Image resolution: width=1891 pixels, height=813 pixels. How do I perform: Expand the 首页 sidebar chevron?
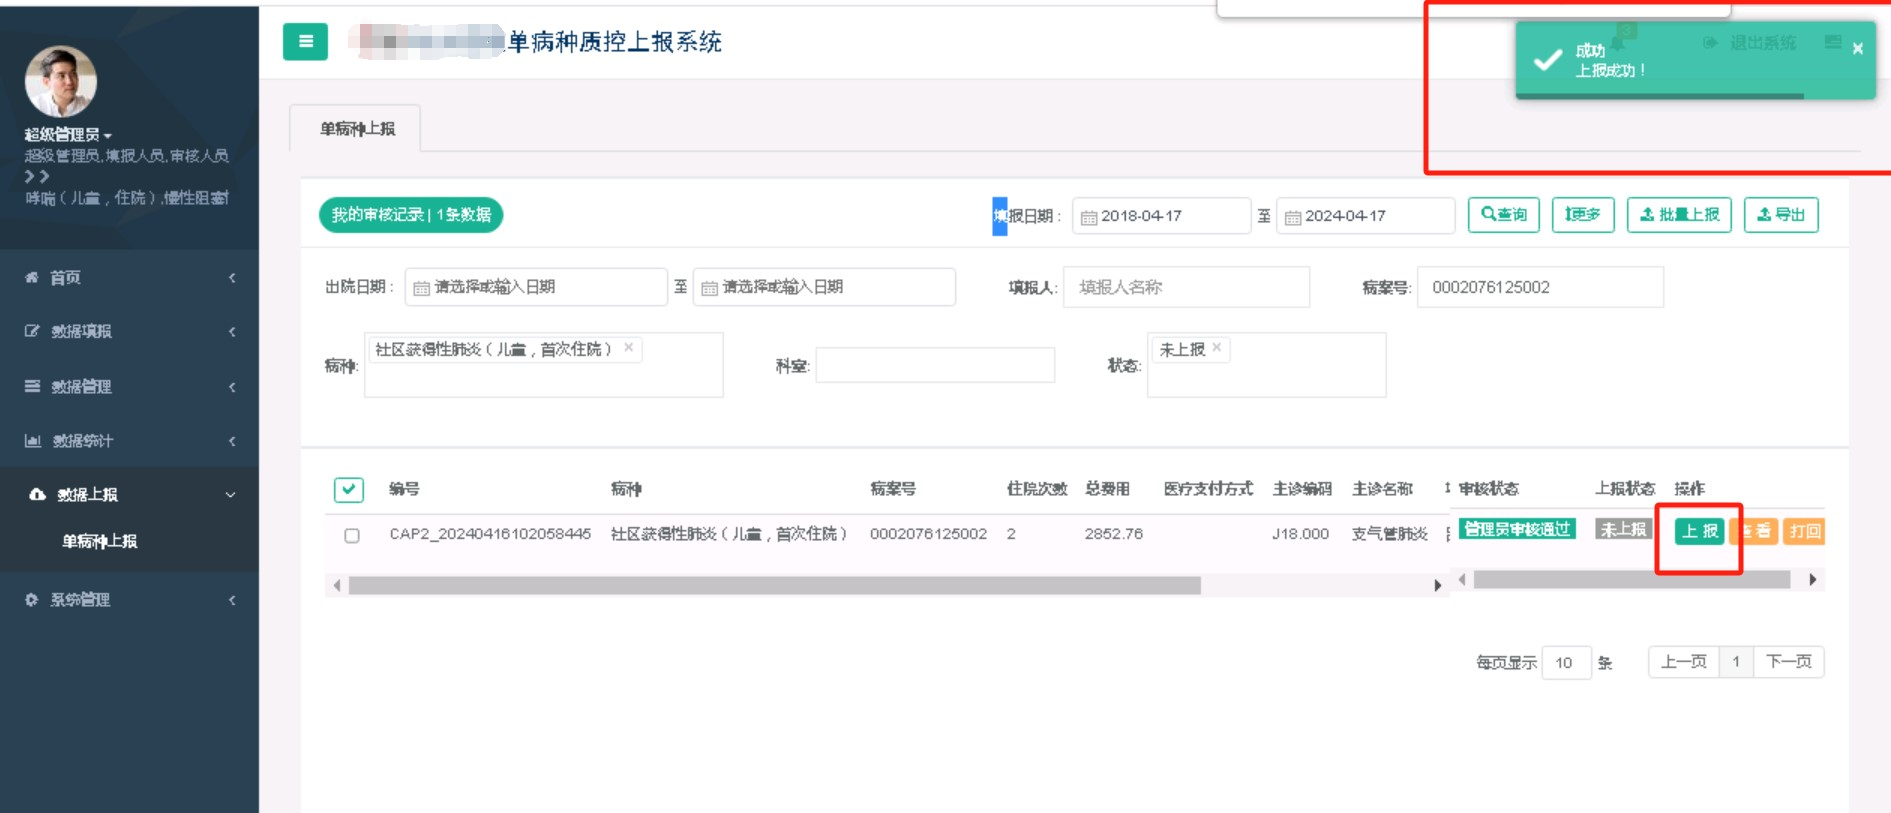tap(232, 277)
